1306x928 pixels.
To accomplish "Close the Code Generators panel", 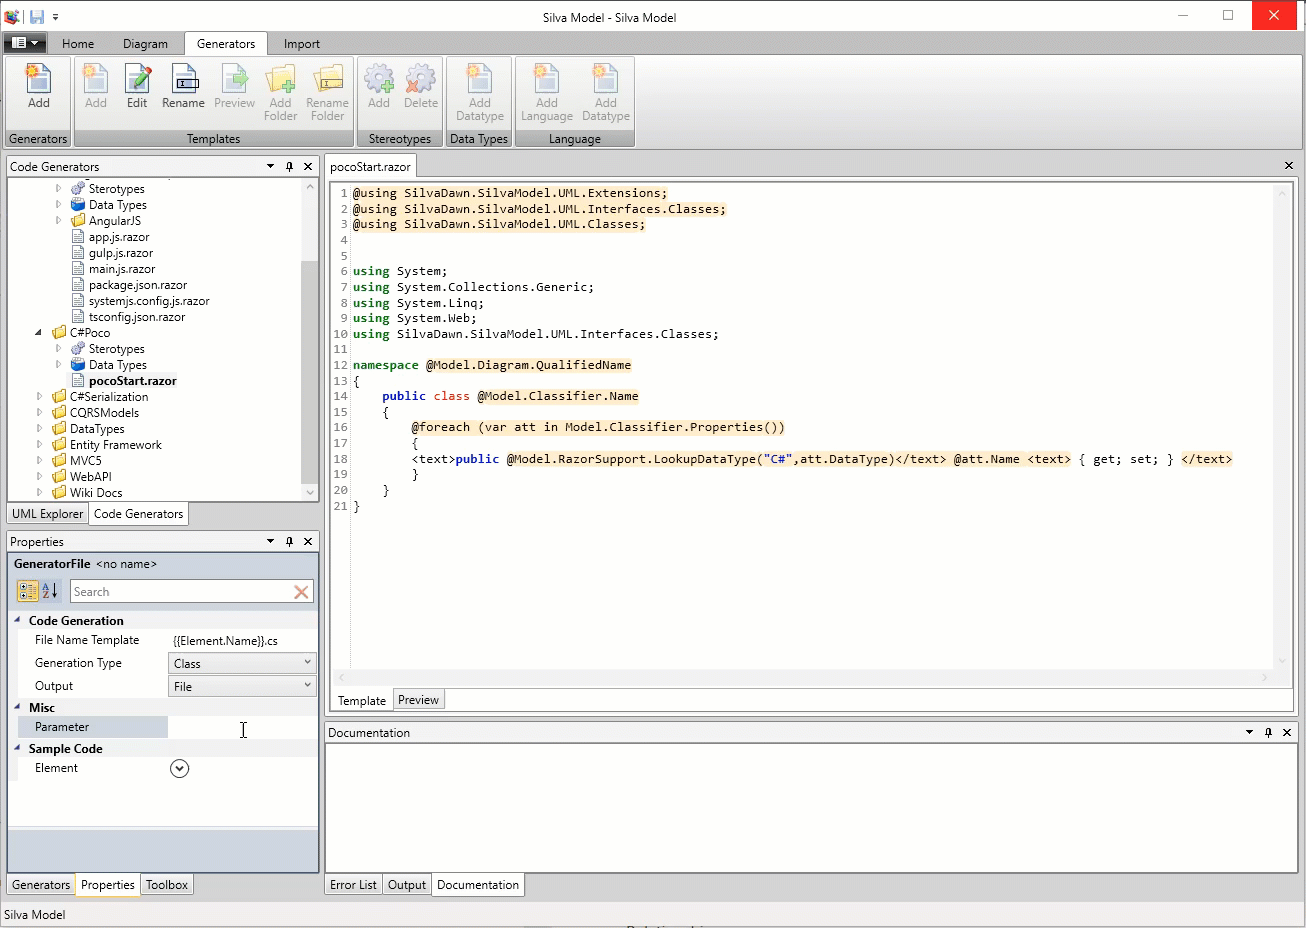I will 308,167.
